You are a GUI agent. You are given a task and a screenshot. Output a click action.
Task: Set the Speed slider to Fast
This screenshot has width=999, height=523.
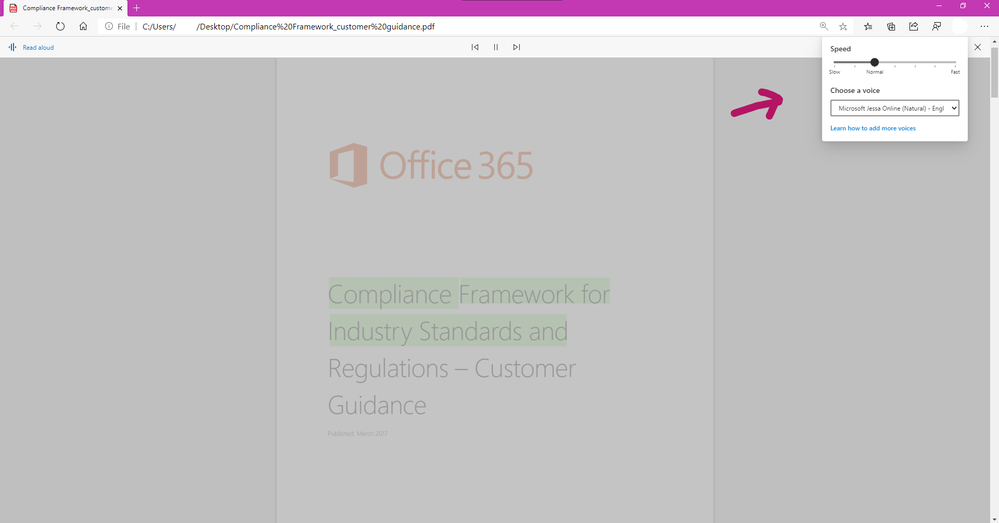(955, 62)
